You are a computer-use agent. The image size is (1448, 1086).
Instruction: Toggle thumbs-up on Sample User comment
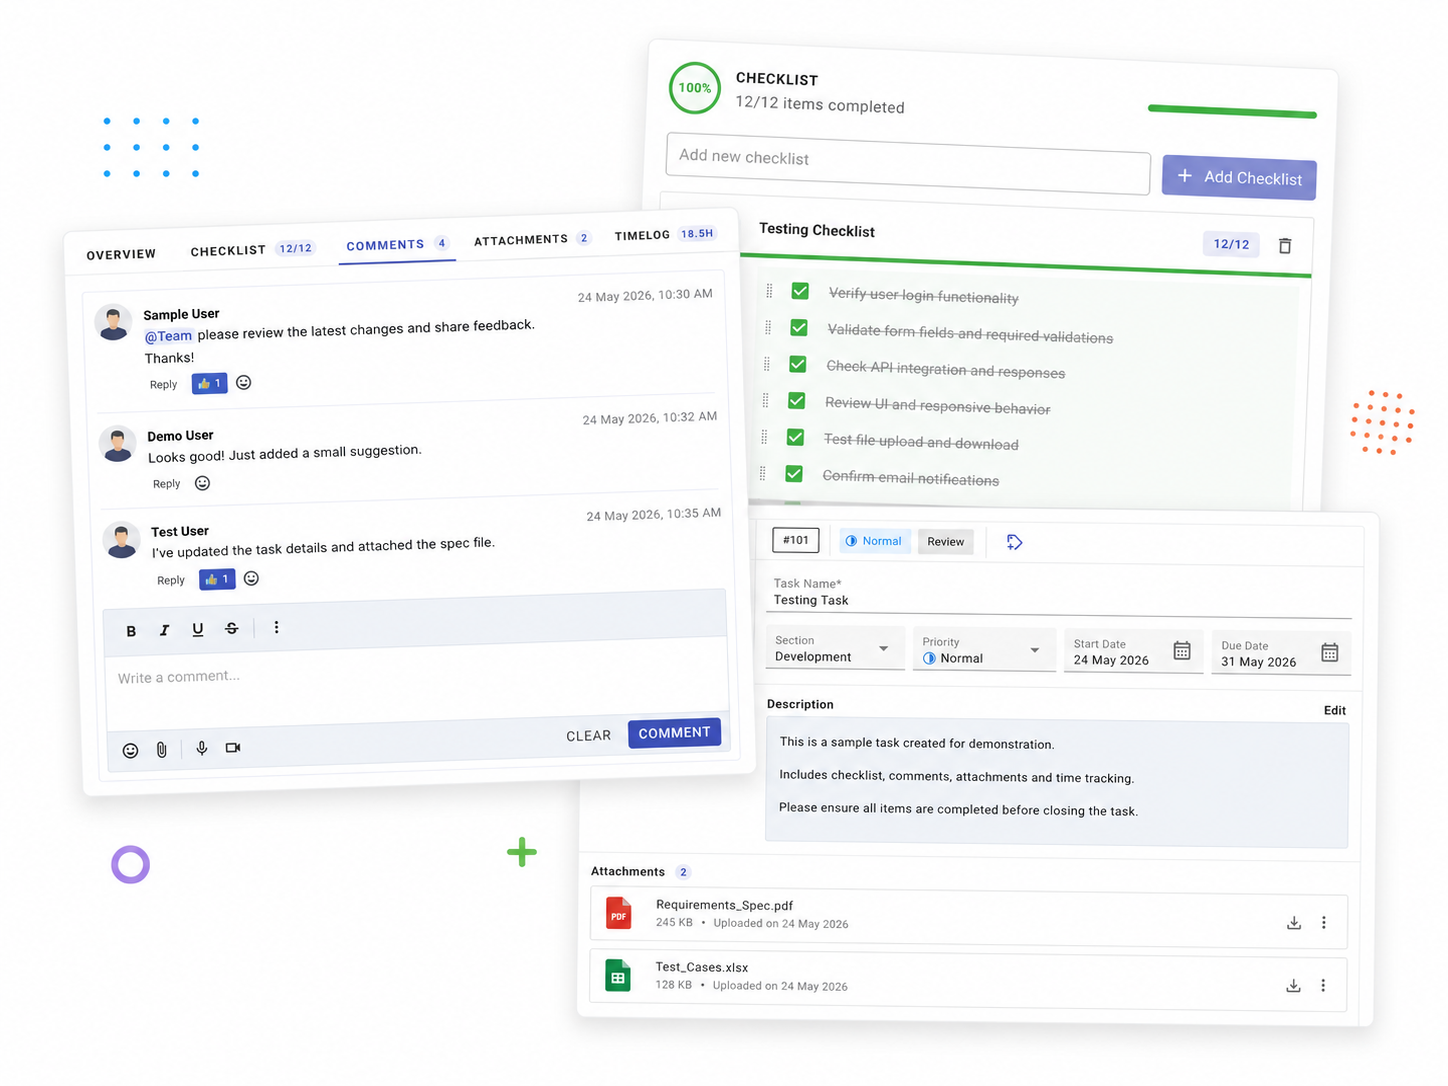click(210, 383)
